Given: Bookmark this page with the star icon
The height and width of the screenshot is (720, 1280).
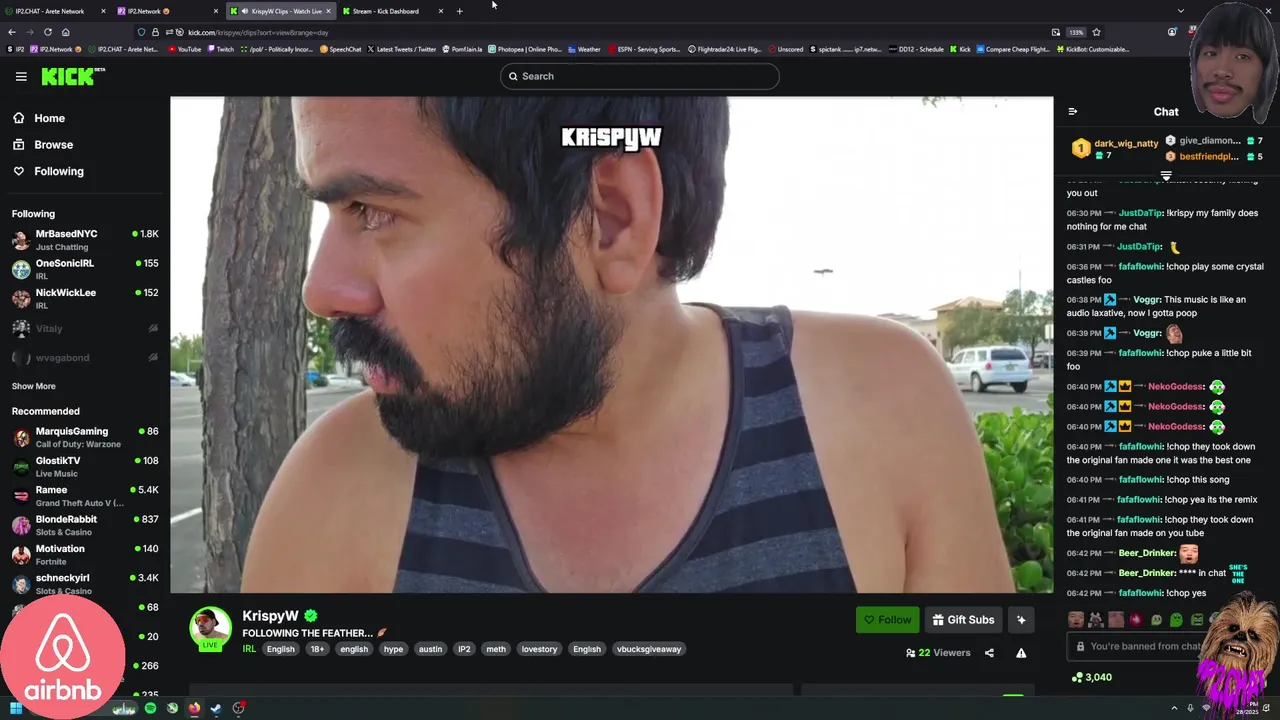Looking at the screenshot, I should [x=1096, y=32].
